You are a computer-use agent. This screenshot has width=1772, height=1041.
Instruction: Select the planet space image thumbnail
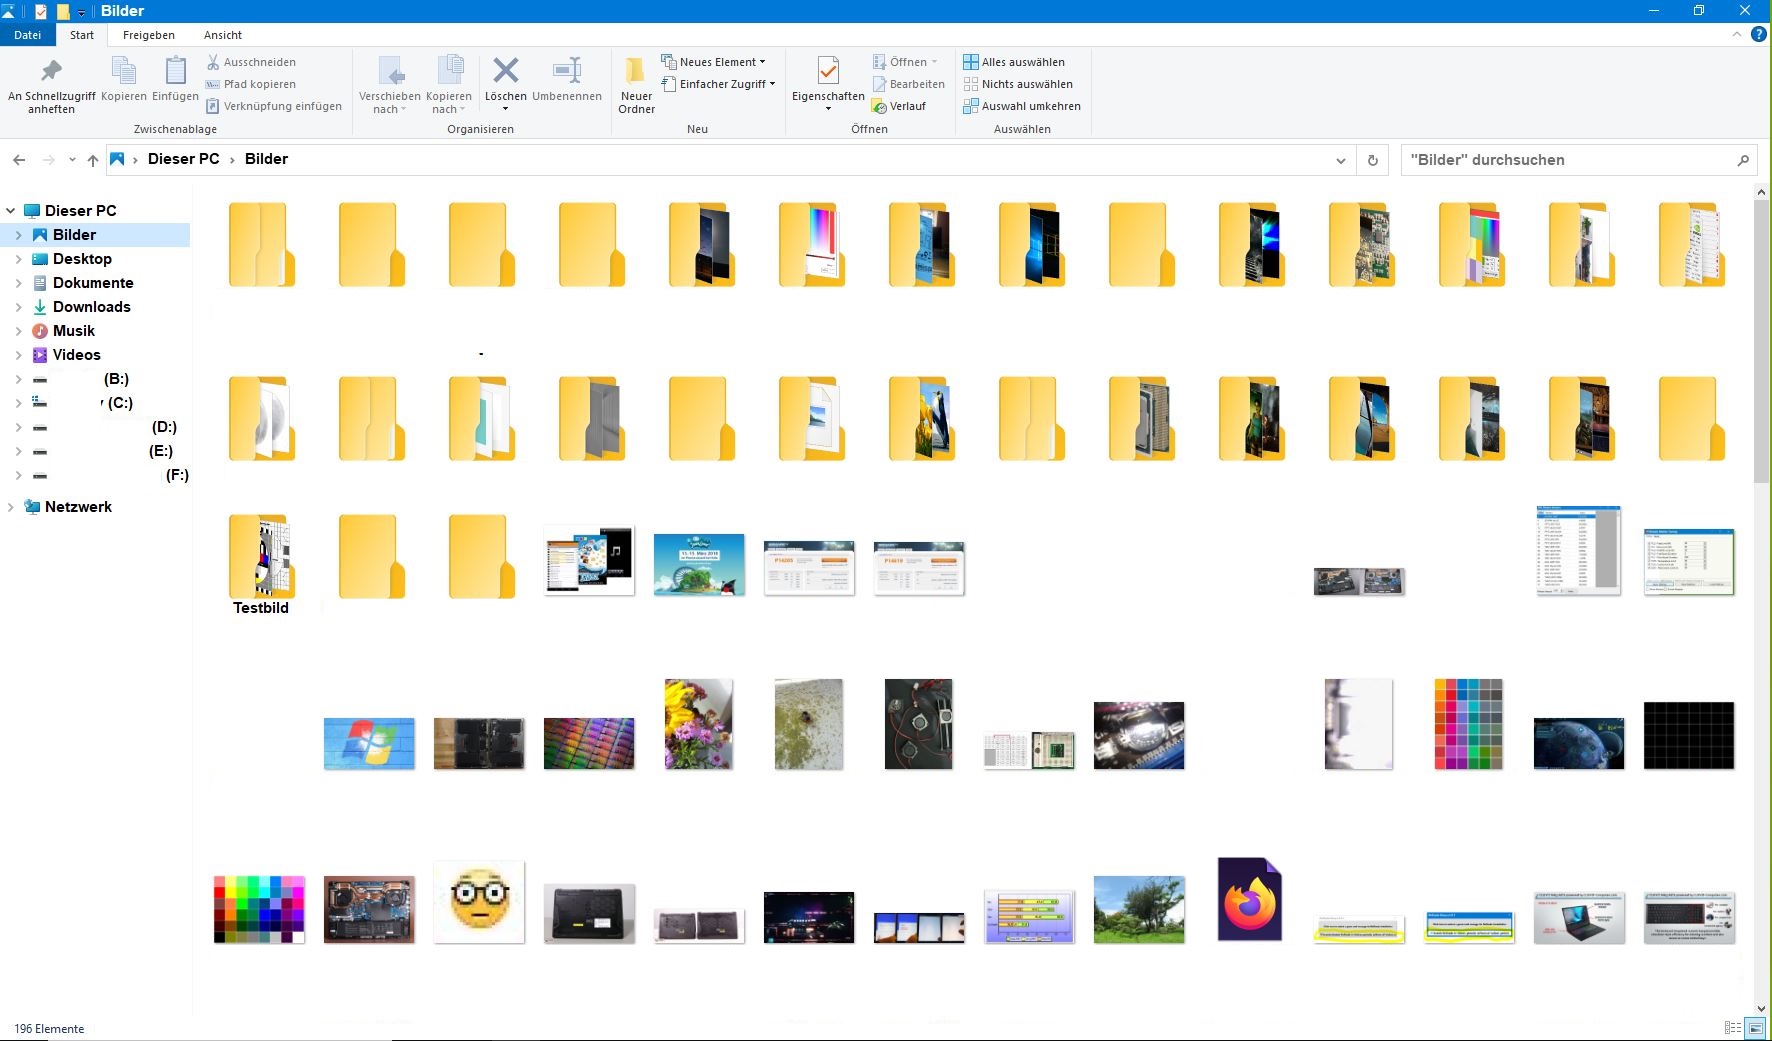1579,743
